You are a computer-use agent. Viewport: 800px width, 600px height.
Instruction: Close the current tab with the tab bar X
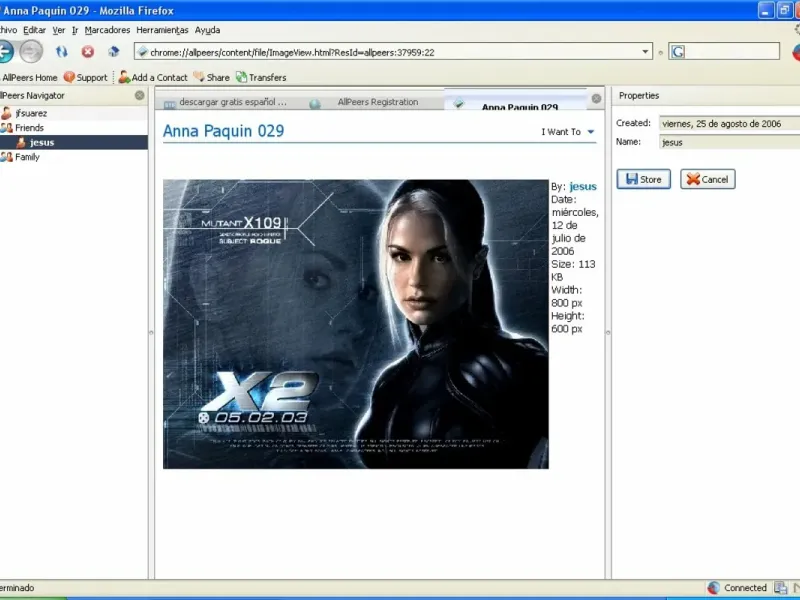(596, 98)
